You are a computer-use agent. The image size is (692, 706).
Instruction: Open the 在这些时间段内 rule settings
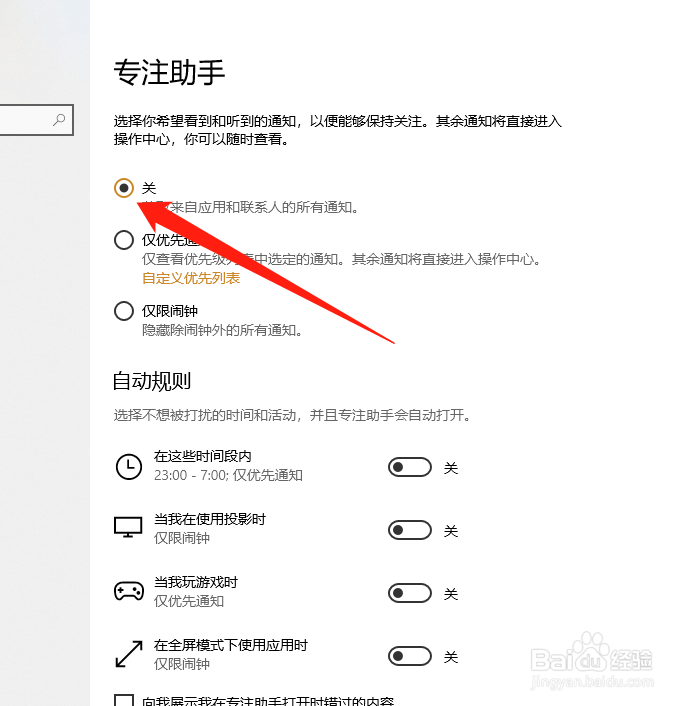228,466
